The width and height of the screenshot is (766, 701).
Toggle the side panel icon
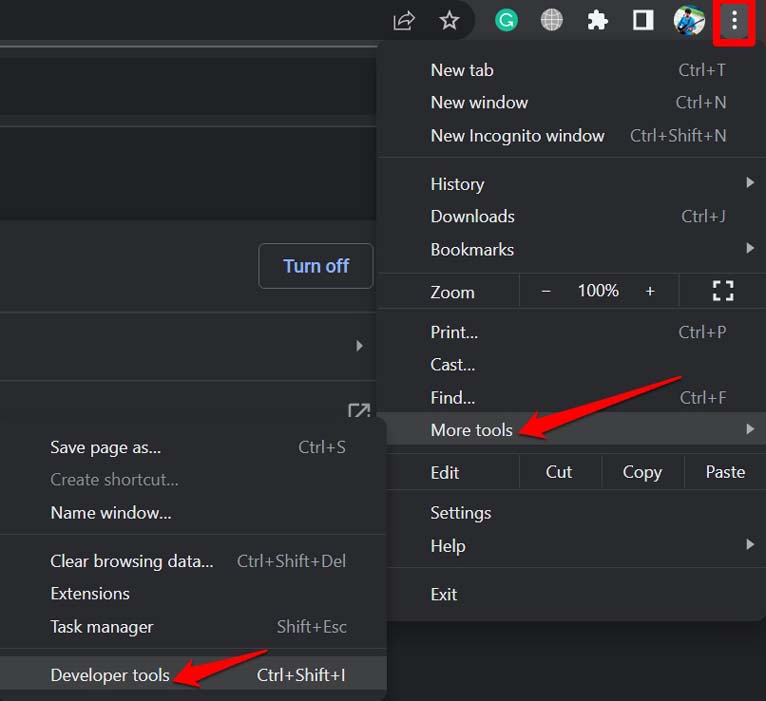[x=643, y=21]
